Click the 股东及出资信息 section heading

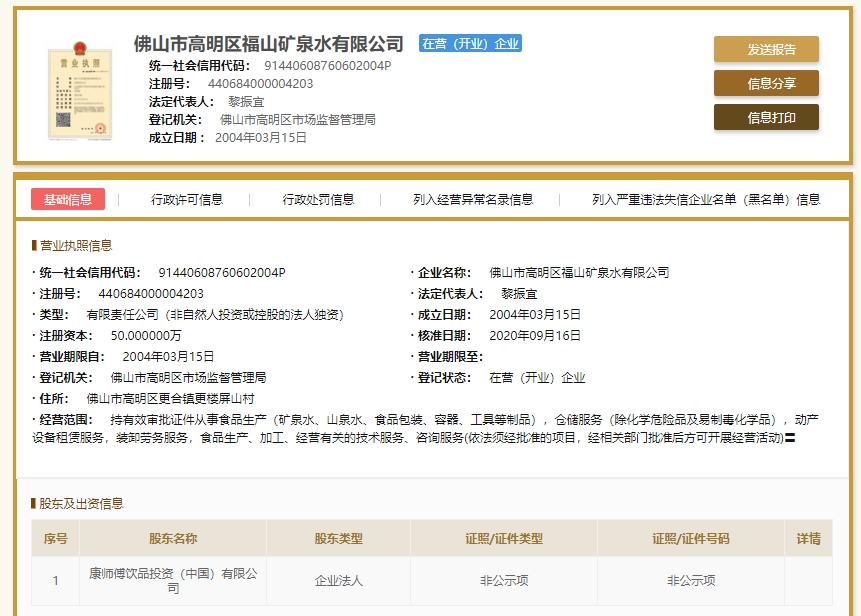(x=81, y=503)
